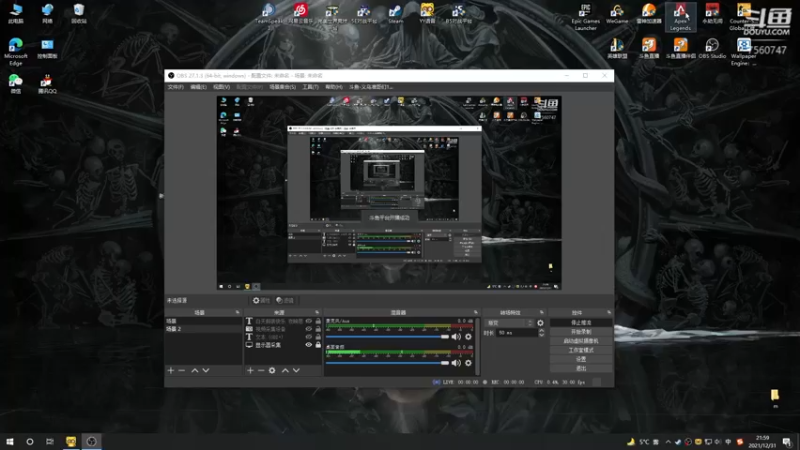
Task: Toggle visibility of the first text source
Action: pyautogui.click(x=309, y=321)
